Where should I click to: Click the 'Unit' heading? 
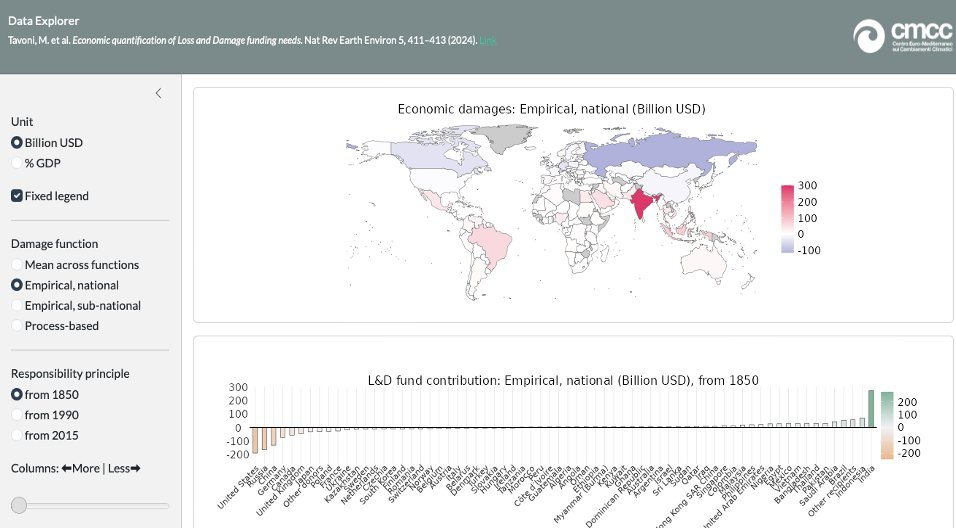(22, 122)
